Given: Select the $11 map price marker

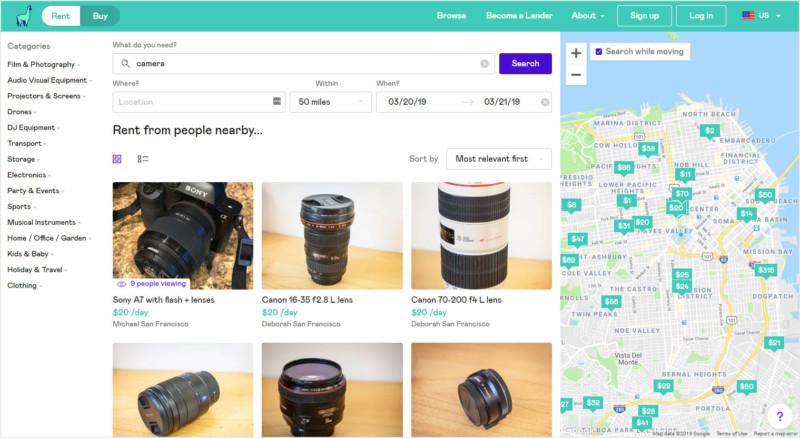Looking at the screenshot, I should [685, 174].
